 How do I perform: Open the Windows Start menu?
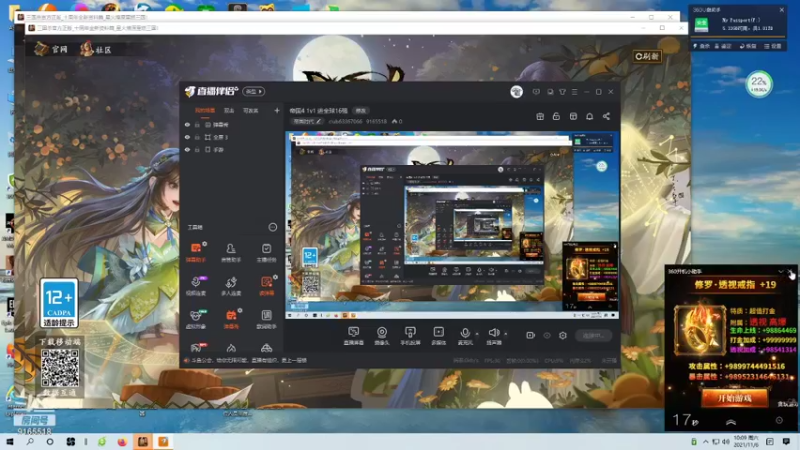[x=10, y=441]
